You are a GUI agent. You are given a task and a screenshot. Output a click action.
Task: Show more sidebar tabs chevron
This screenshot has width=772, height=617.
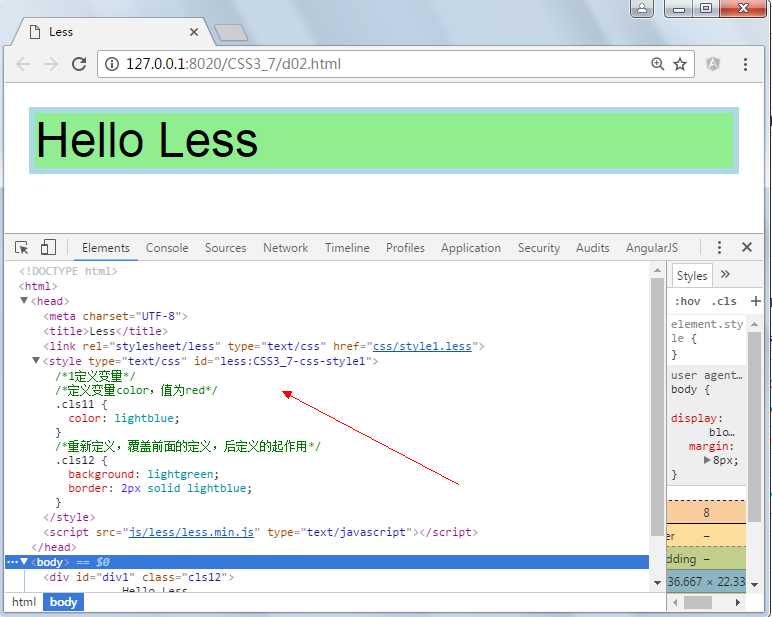coord(725,274)
